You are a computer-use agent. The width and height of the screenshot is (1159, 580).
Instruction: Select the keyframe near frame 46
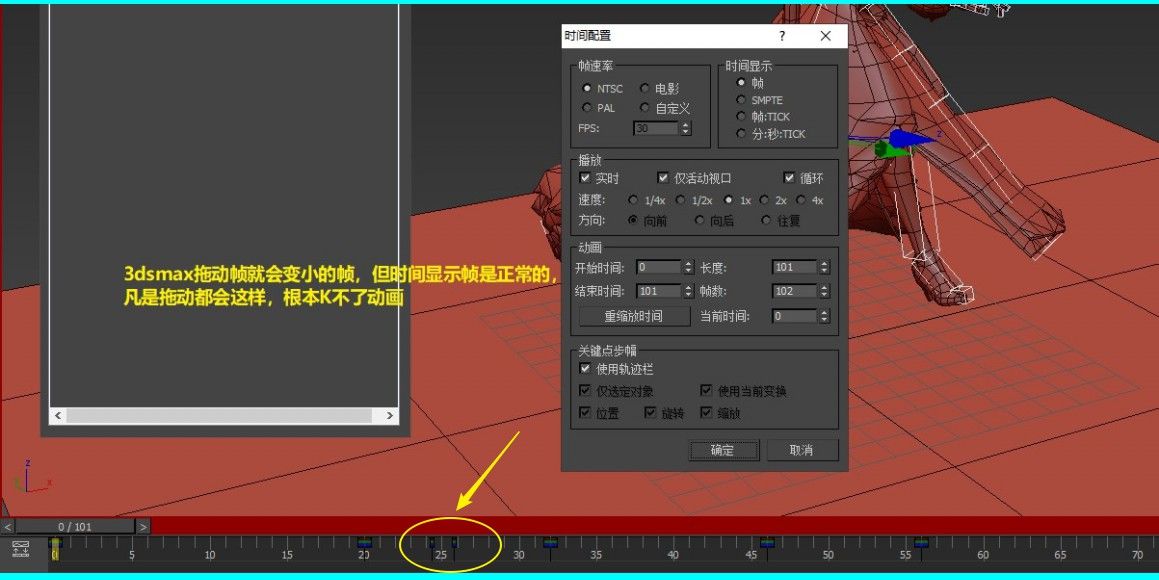767,544
